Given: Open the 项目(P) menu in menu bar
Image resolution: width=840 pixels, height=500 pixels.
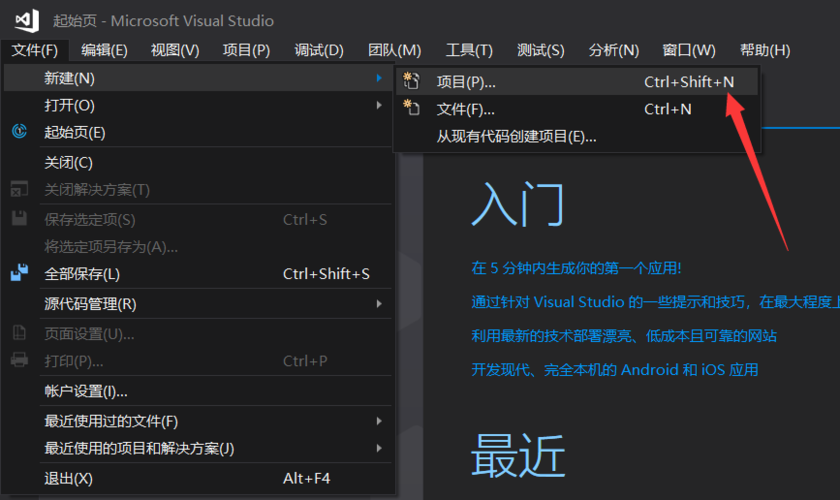Looking at the screenshot, I should tap(246, 50).
